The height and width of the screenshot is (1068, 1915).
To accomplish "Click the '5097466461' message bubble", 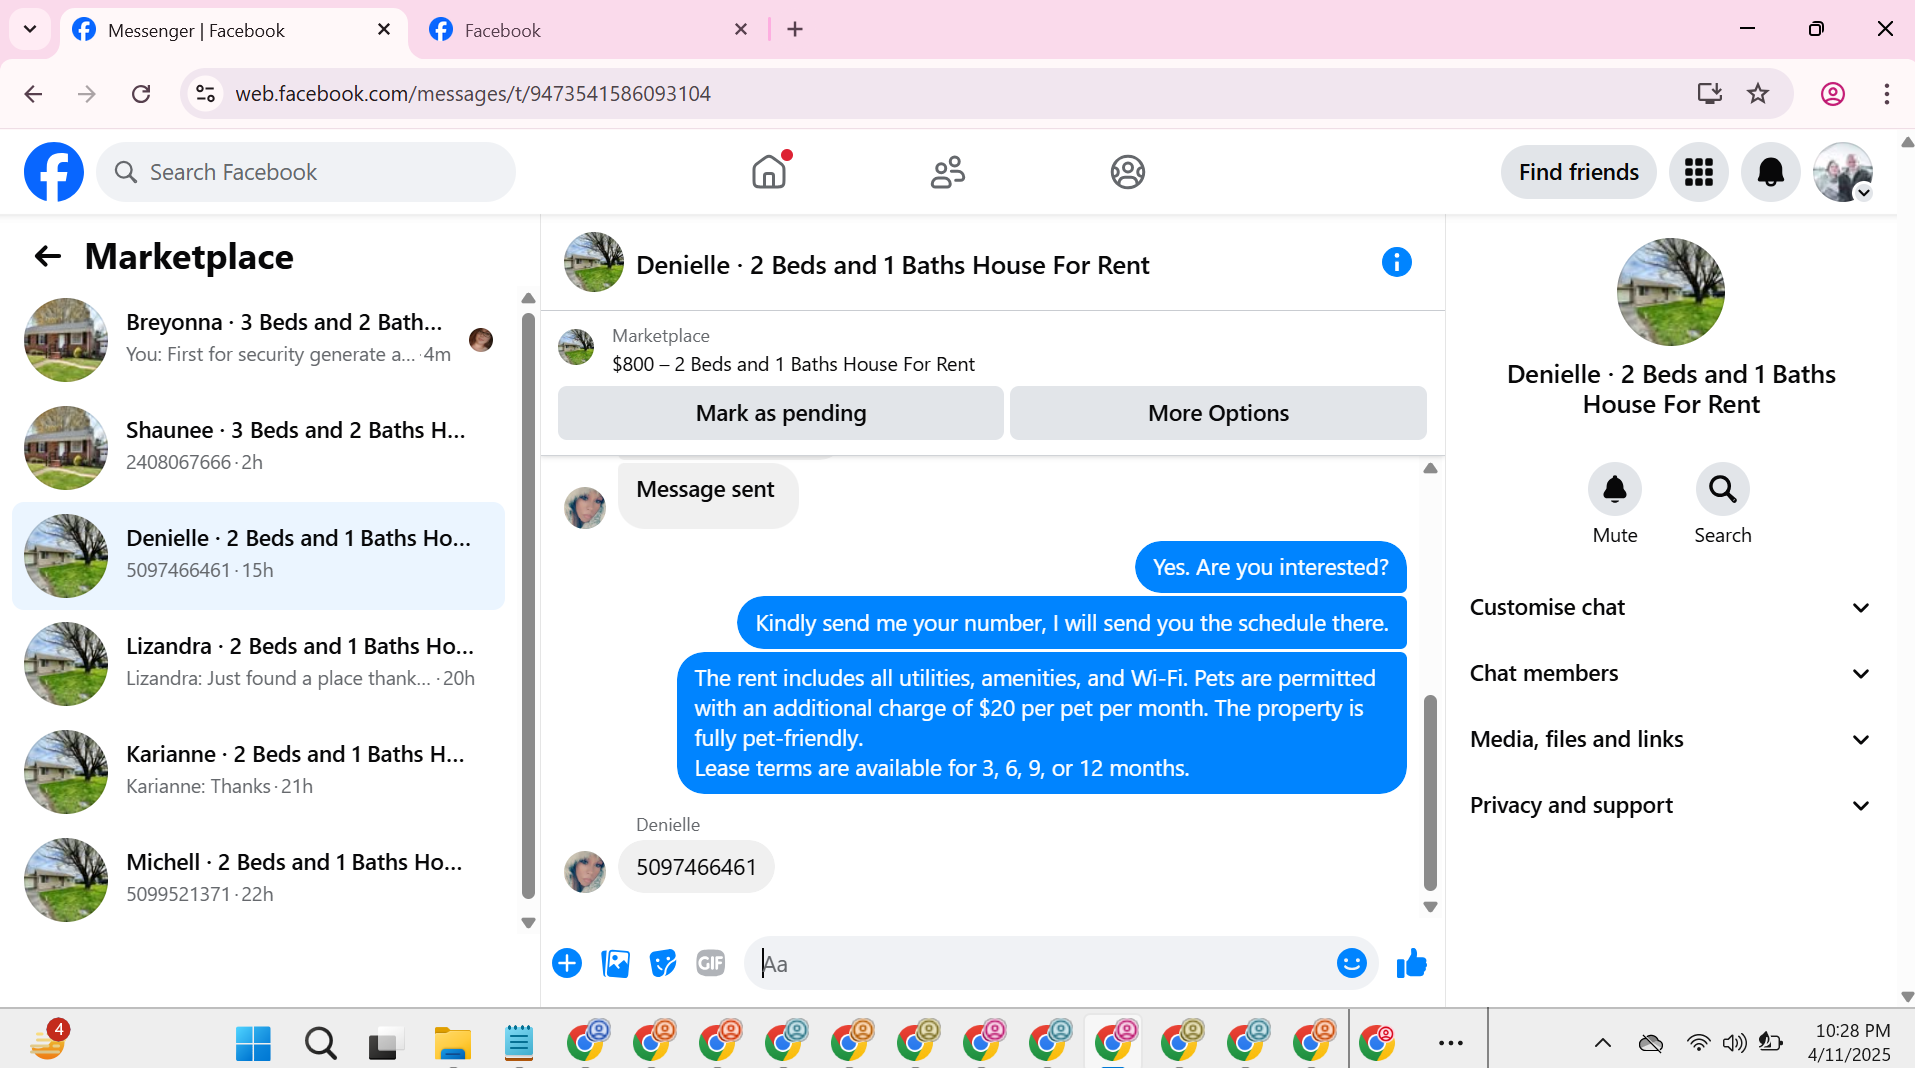I will 696,867.
